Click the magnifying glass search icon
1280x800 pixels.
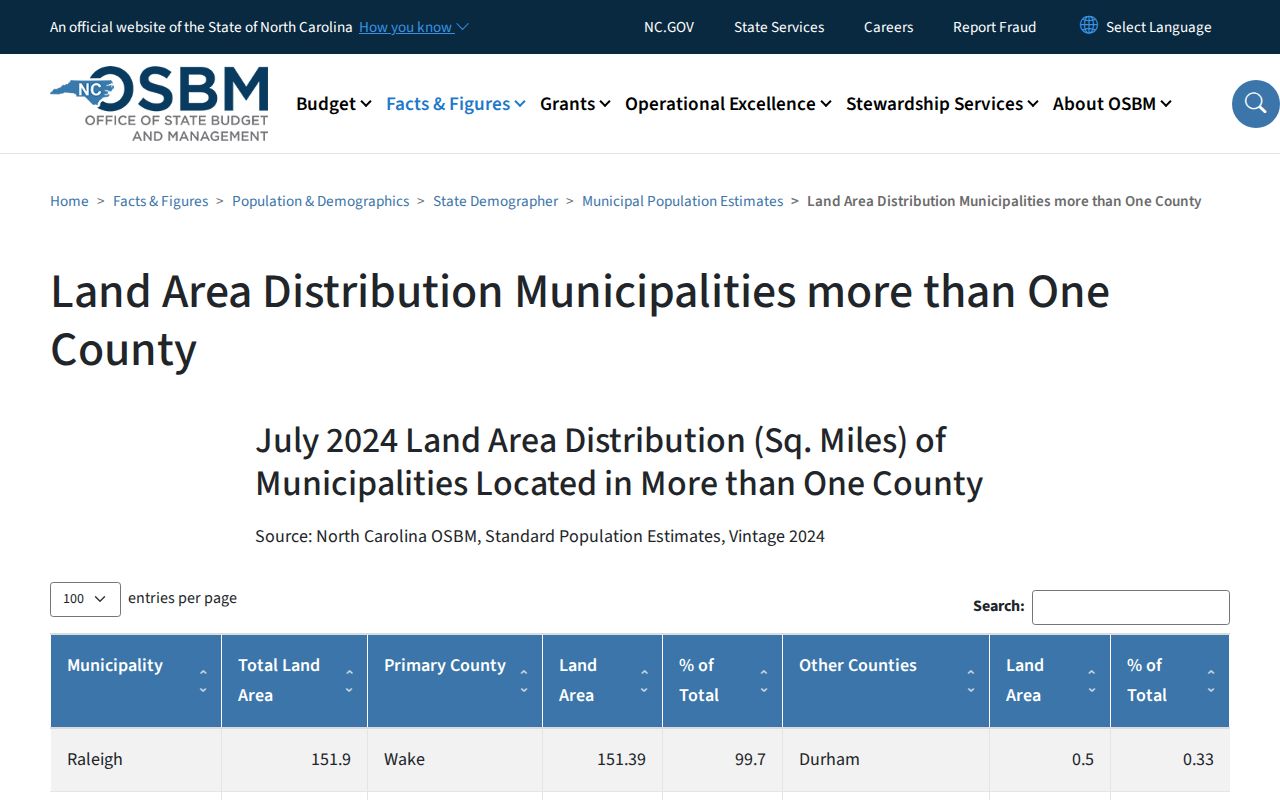click(x=1255, y=103)
